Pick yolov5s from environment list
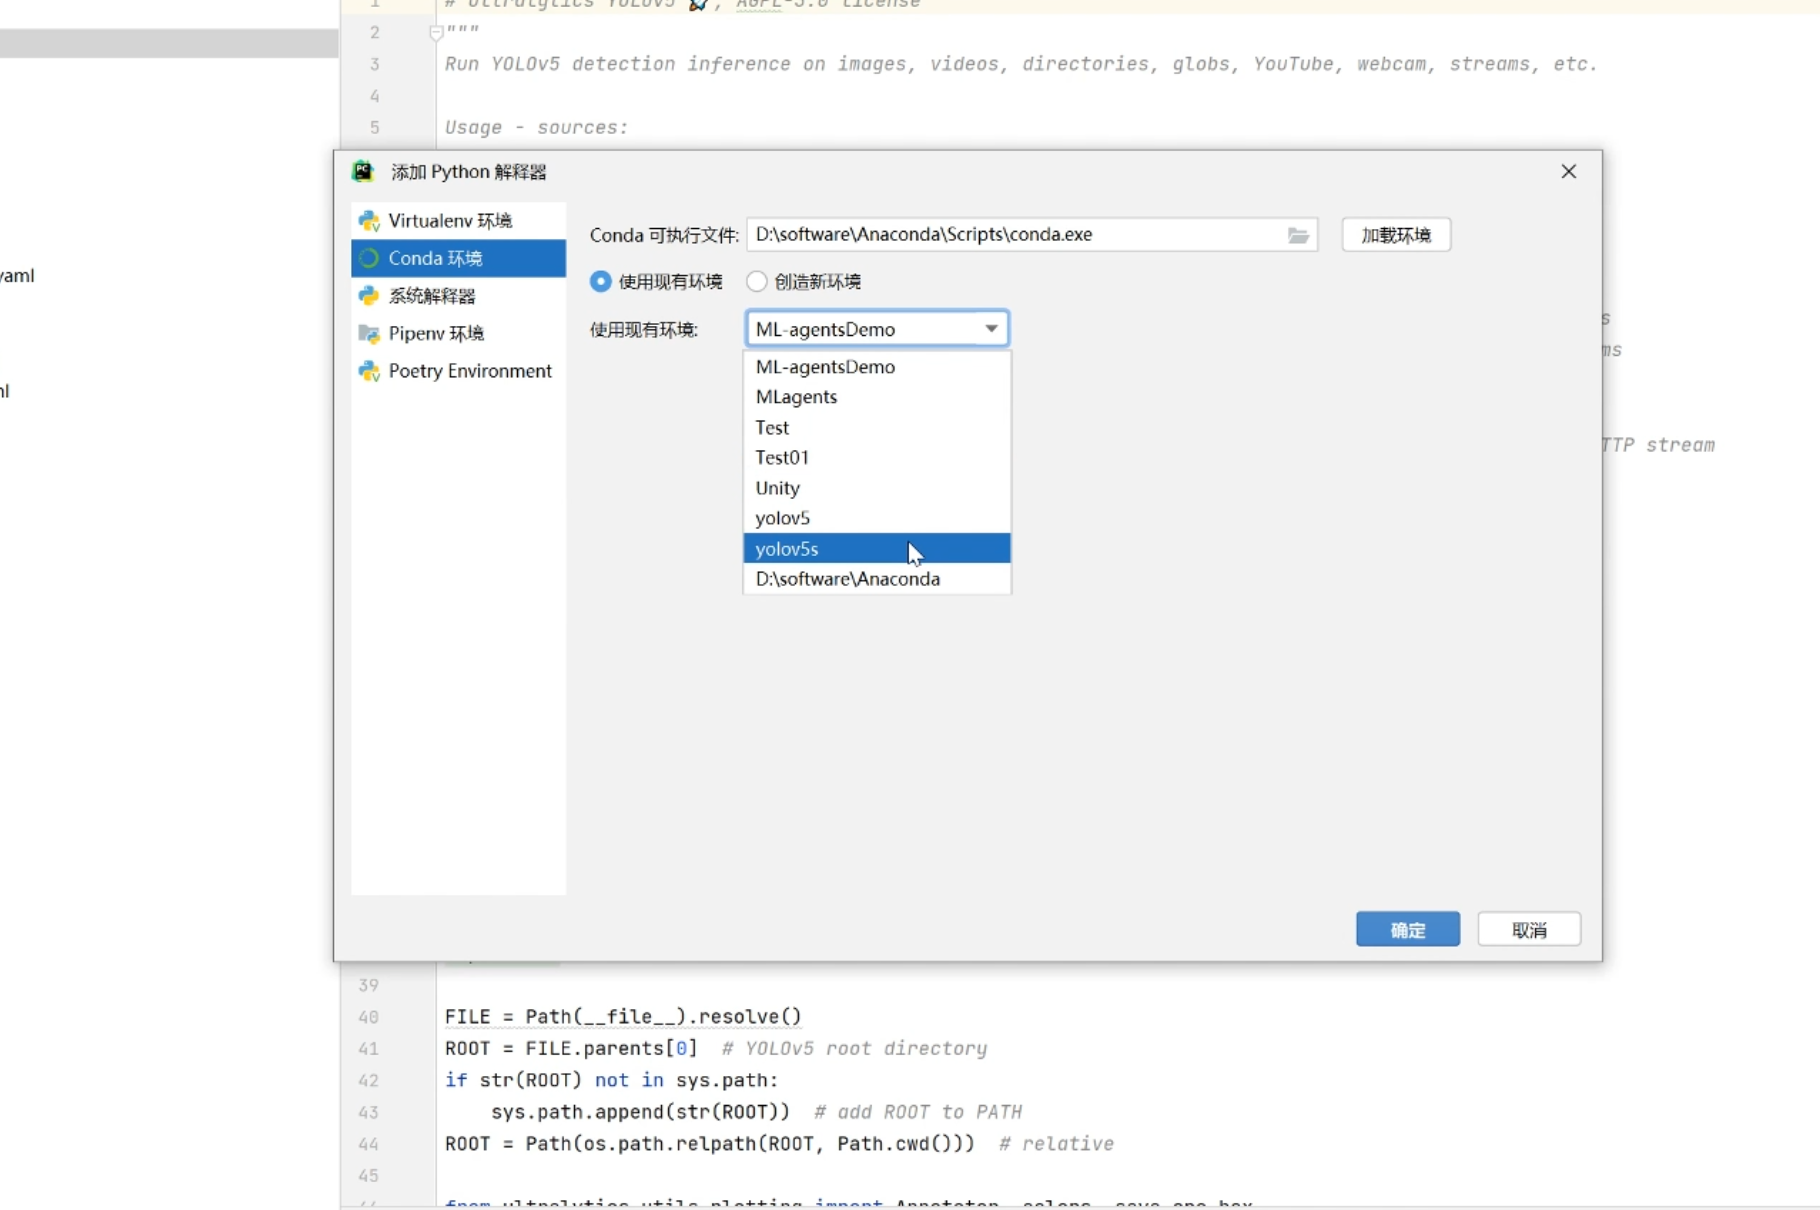This screenshot has width=1820, height=1210. point(877,549)
